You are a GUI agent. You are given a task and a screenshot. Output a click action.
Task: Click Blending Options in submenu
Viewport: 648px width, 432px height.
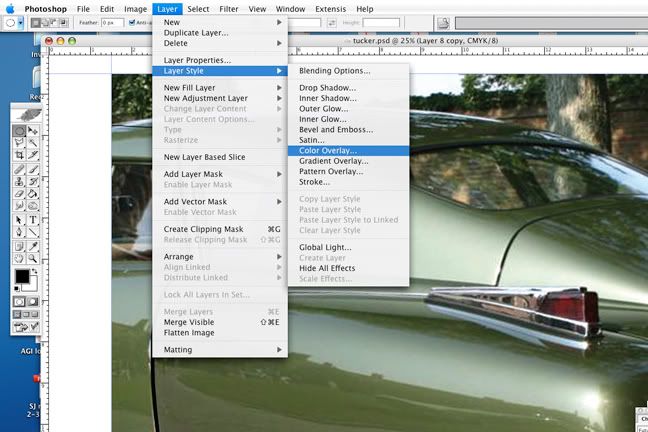pyautogui.click(x=348, y=71)
